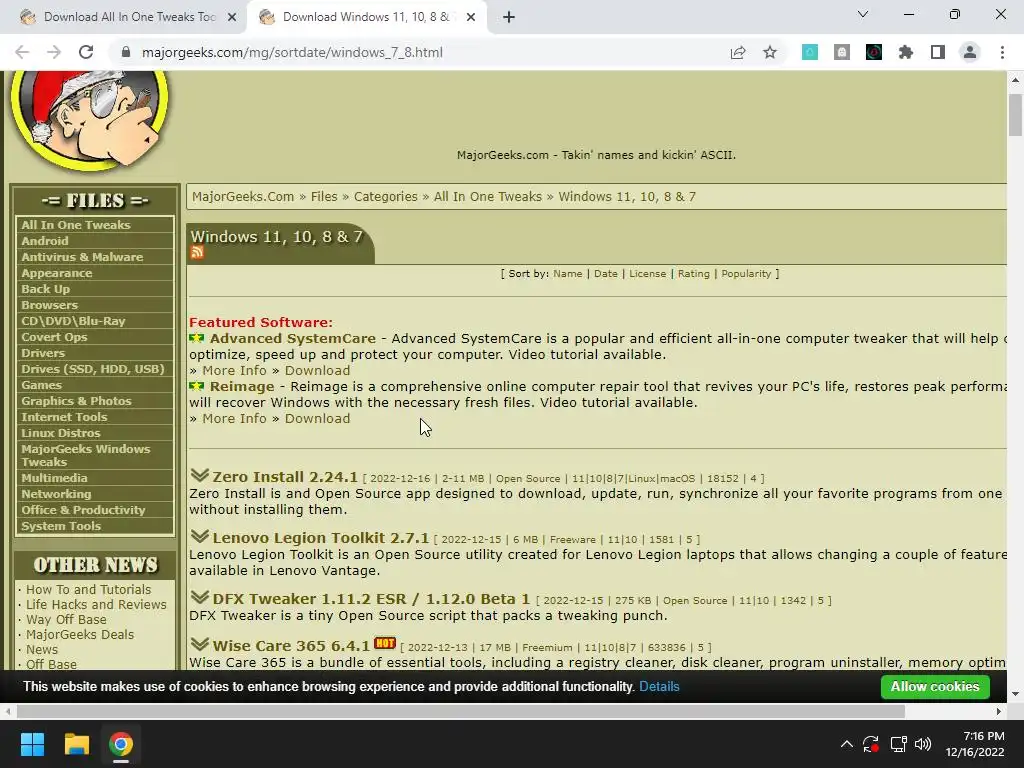The width and height of the screenshot is (1024, 768).
Task: Click the browser back arrow
Action: (22, 52)
